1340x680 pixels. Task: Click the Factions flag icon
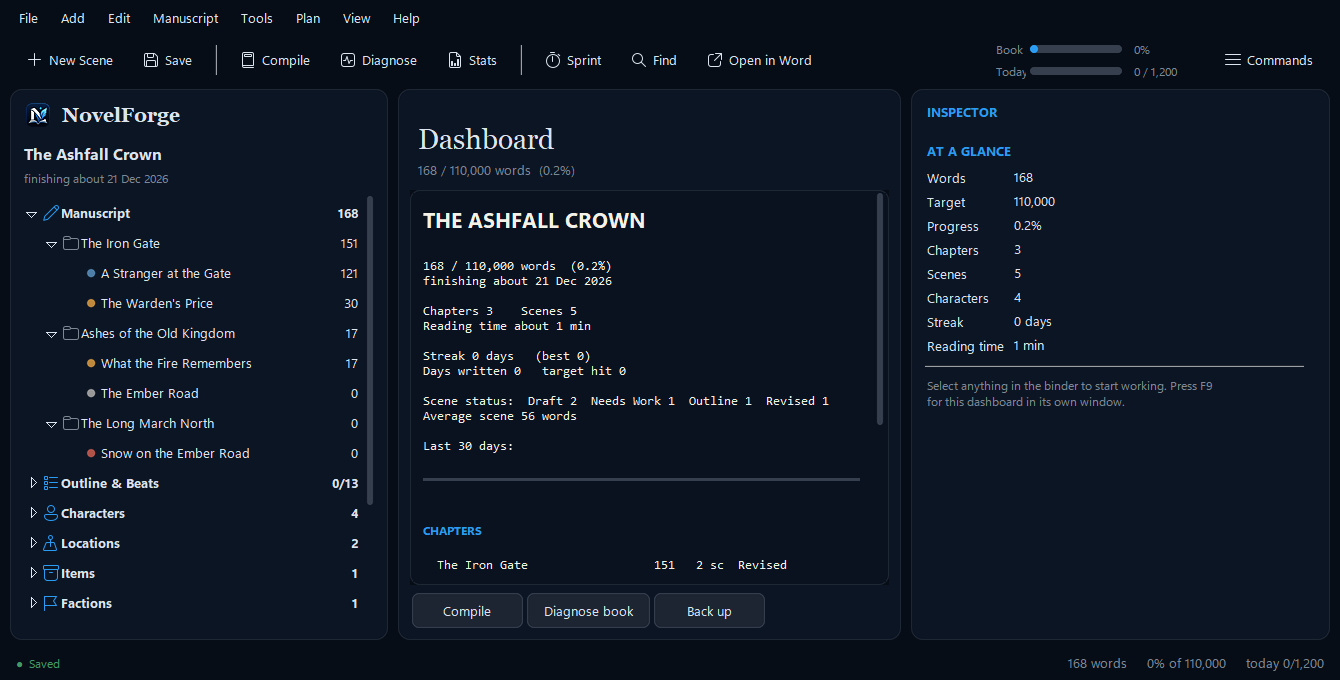[x=51, y=603]
